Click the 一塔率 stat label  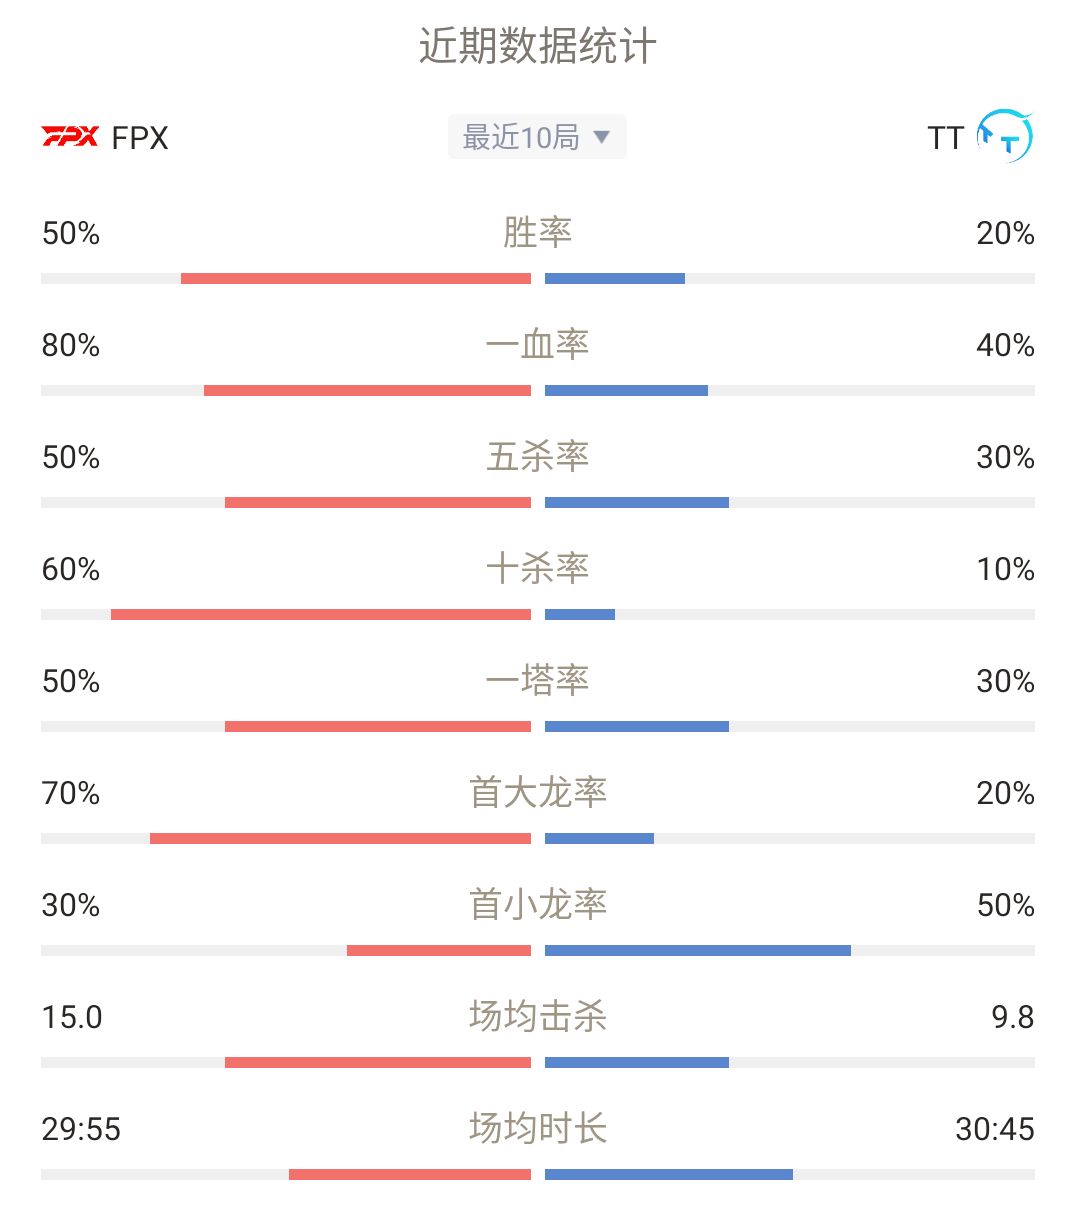pos(538,680)
